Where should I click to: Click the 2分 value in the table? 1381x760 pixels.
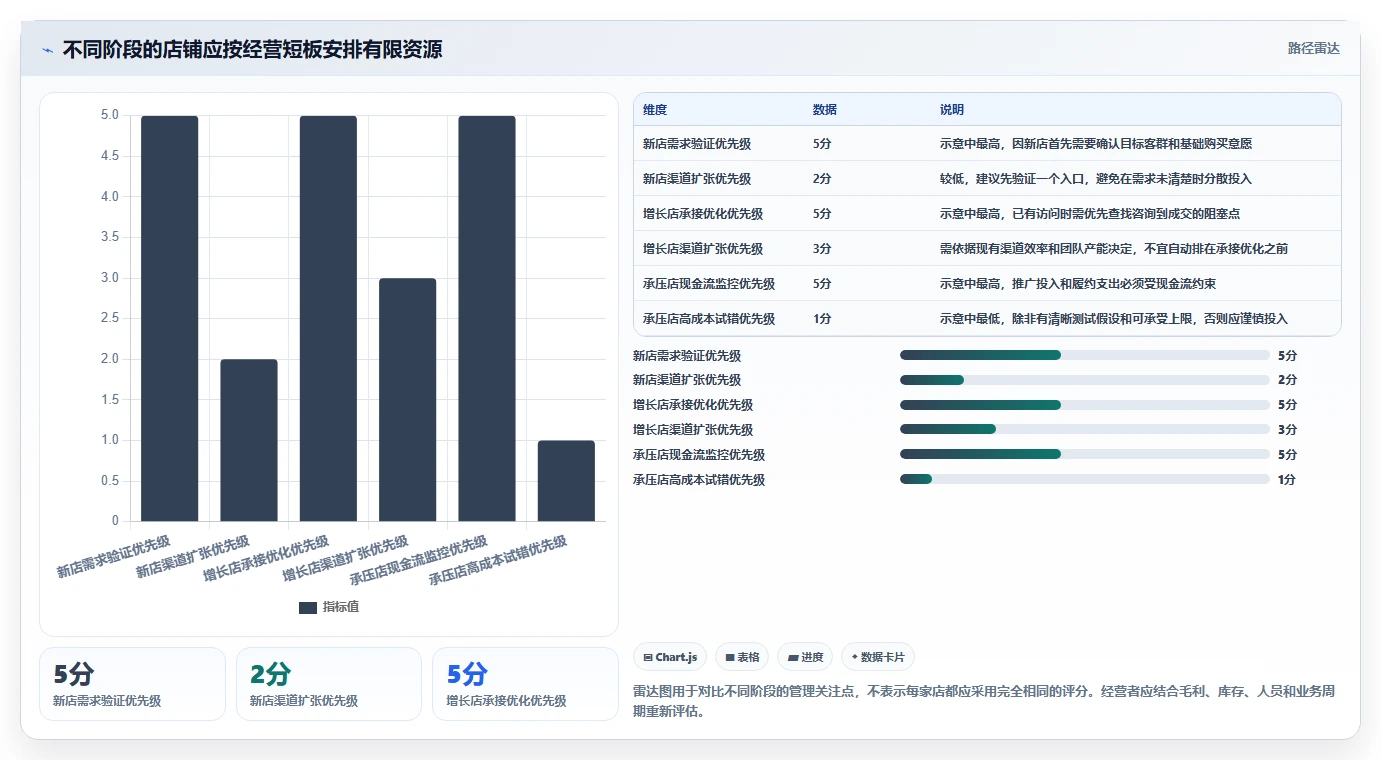822,179
